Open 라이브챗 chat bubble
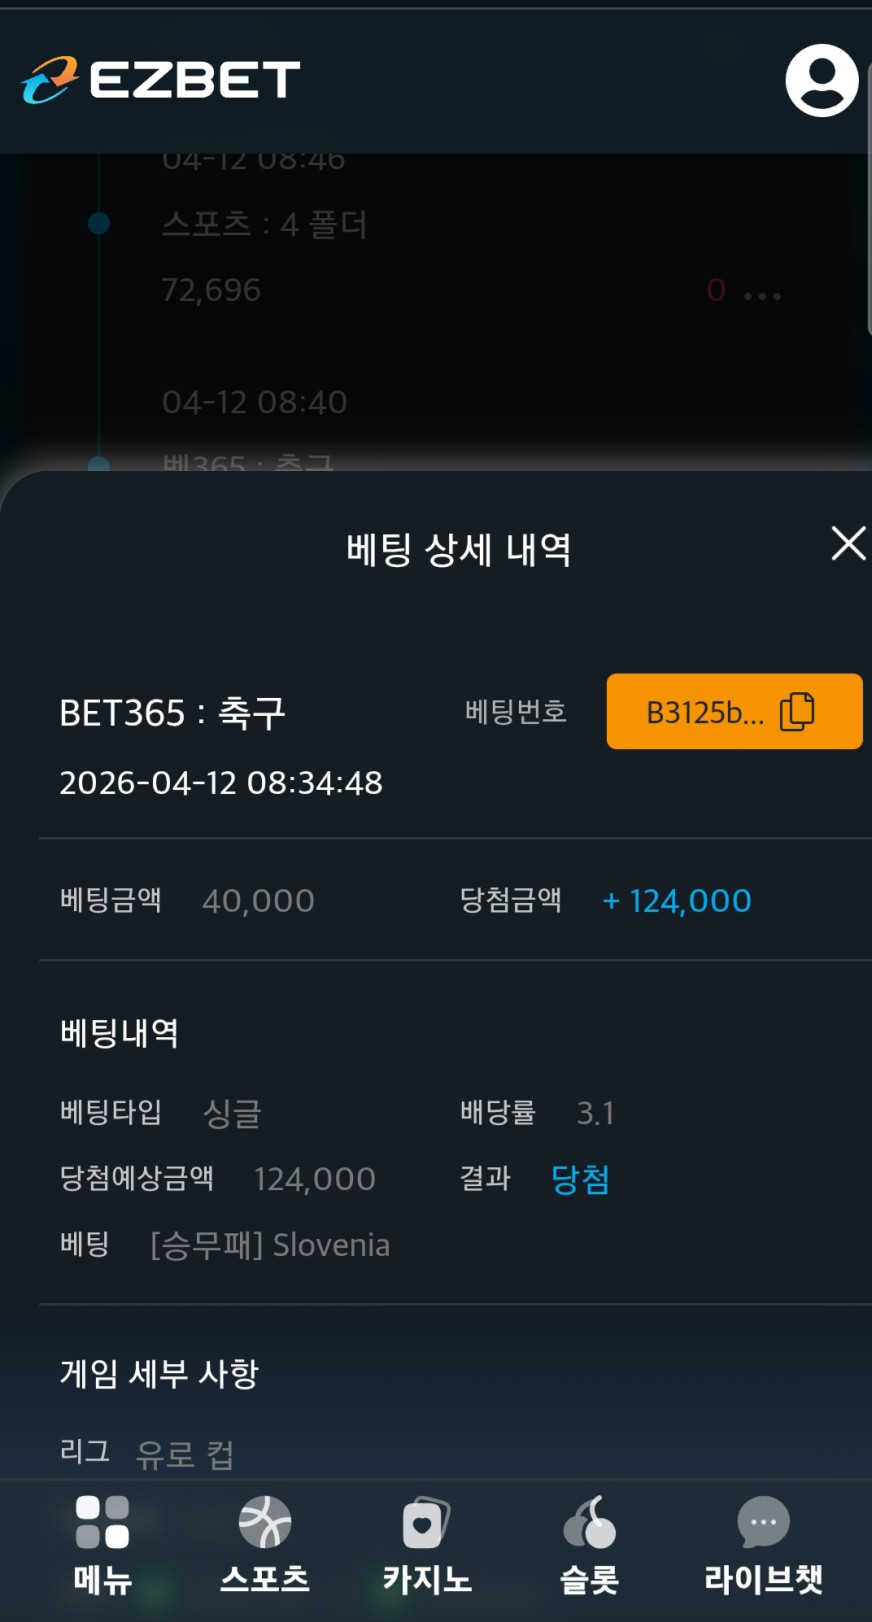 pos(763,1523)
